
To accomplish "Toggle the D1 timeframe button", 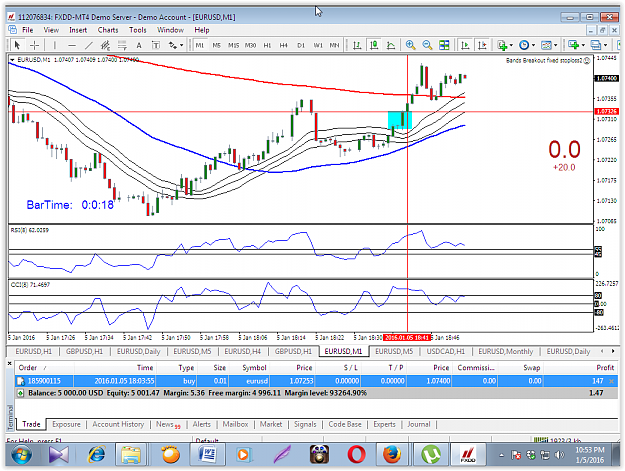I will point(301,45).
